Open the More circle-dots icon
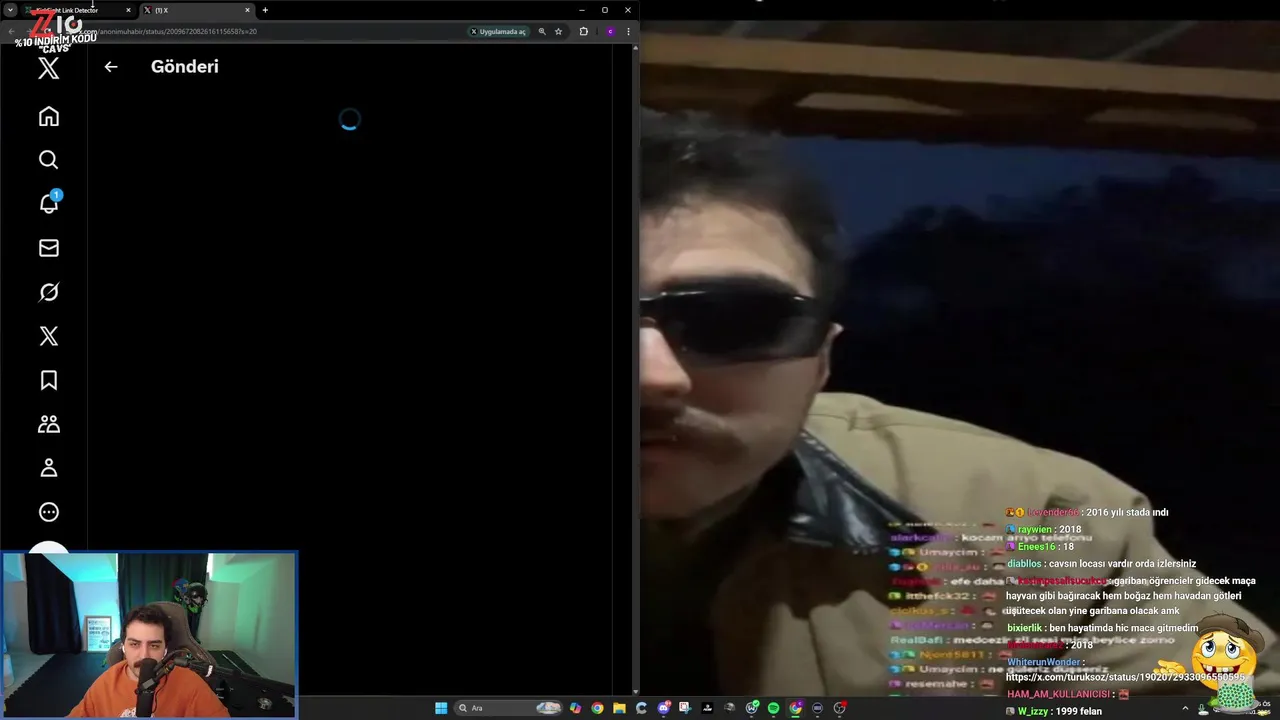Image resolution: width=1280 pixels, height=720 pixels. (x=48, y=512)
